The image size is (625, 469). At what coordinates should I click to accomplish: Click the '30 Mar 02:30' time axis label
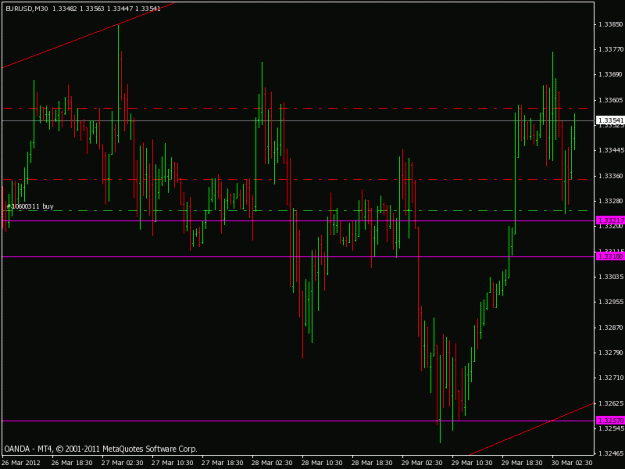[572, 463]
